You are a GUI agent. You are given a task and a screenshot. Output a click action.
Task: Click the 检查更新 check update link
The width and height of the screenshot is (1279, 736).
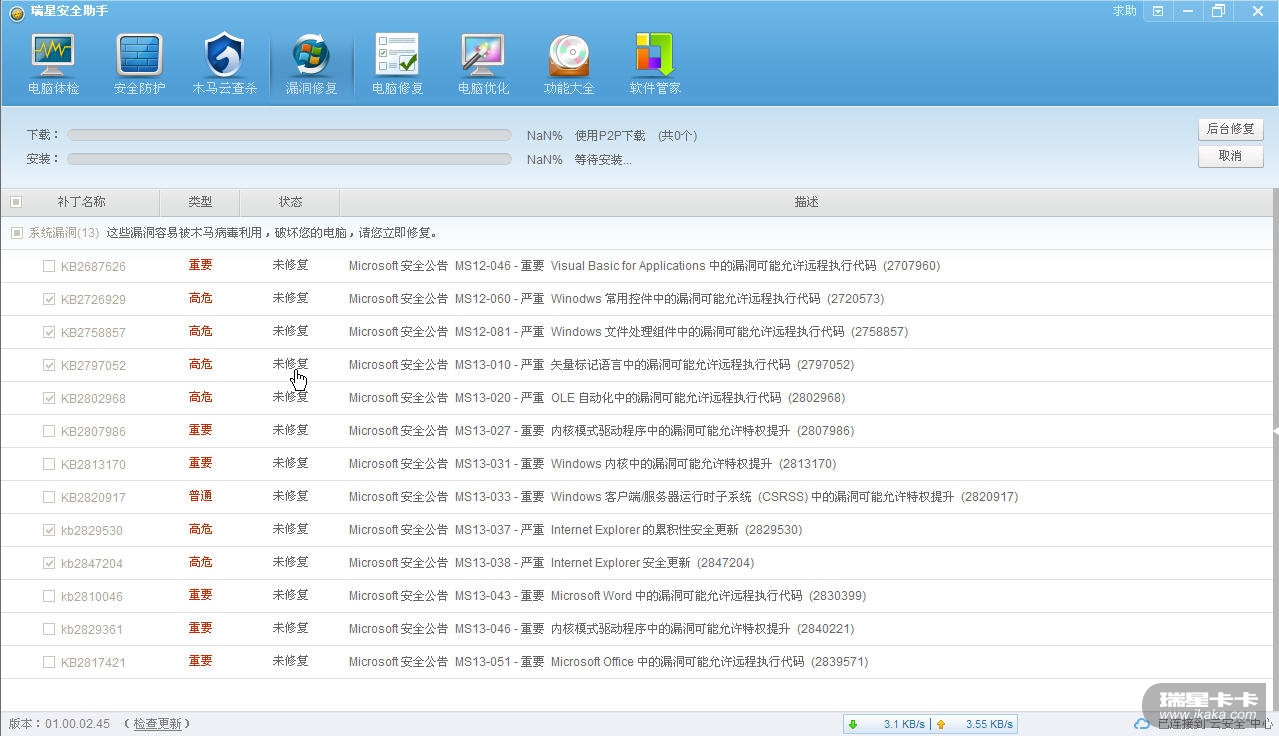(x=158, y=724)
